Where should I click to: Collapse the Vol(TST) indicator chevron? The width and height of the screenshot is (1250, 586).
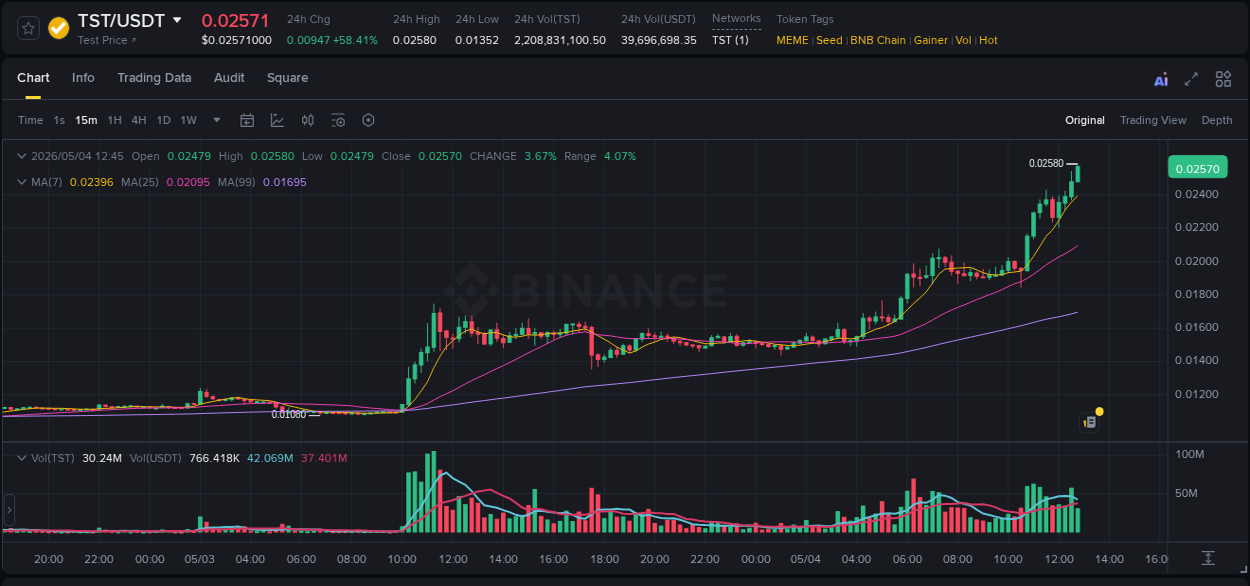point(22,458)
